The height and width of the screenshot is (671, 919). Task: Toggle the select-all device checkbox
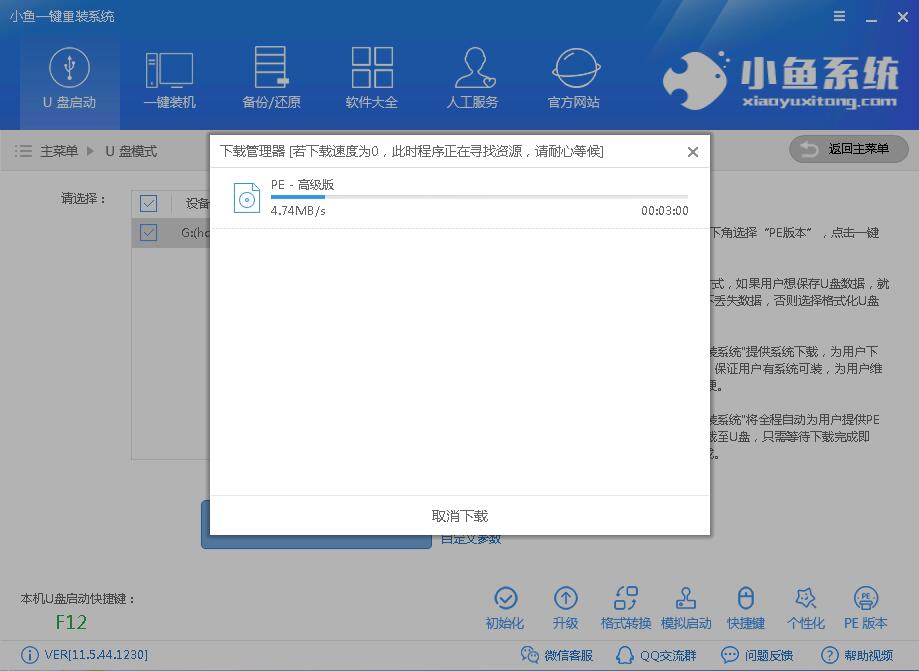[x=149, y=202]
